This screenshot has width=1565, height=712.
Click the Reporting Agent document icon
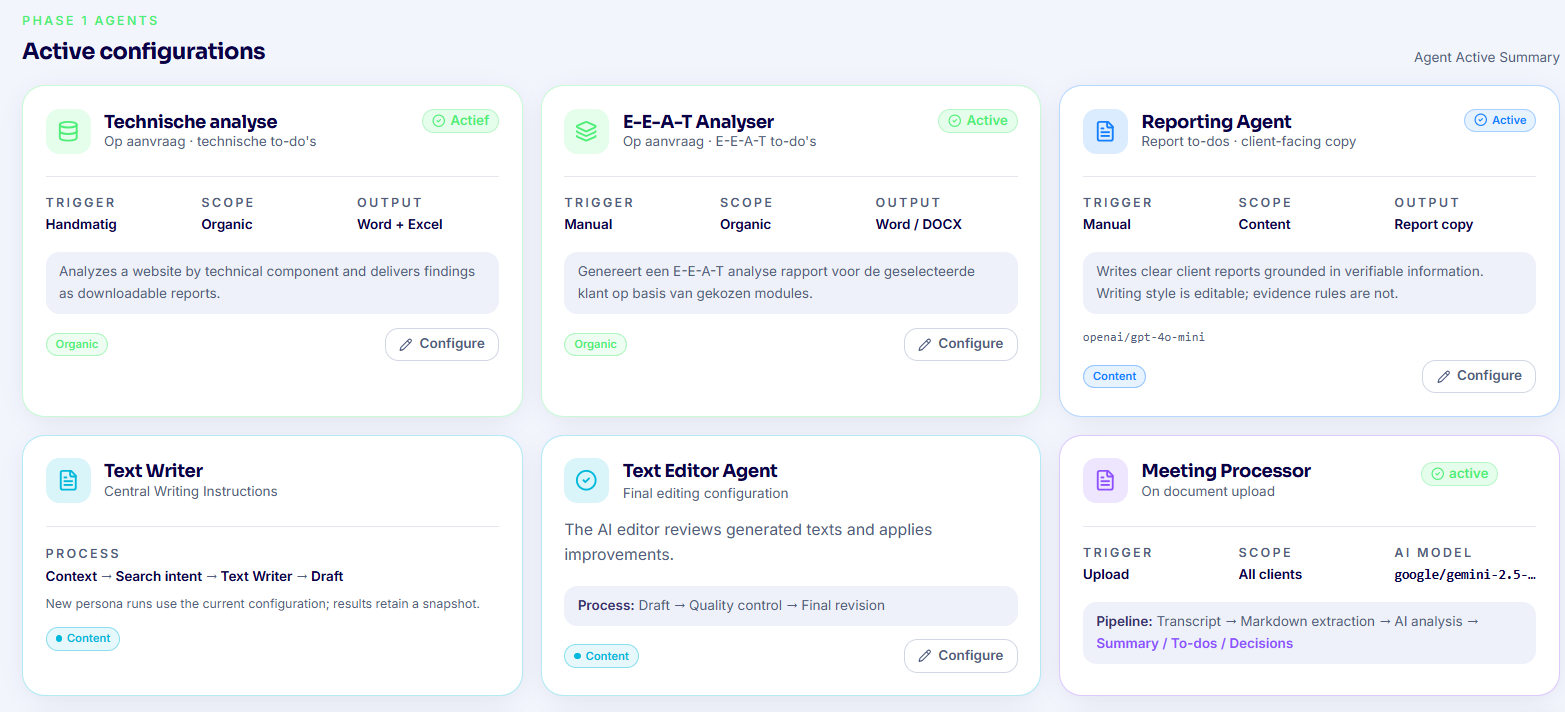point(1105,132)
